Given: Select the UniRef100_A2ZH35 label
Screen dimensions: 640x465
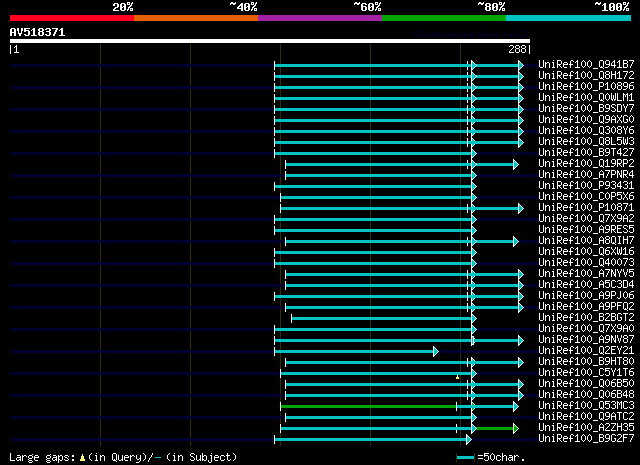Looking at the screenshot, I should tap(586, 428).
